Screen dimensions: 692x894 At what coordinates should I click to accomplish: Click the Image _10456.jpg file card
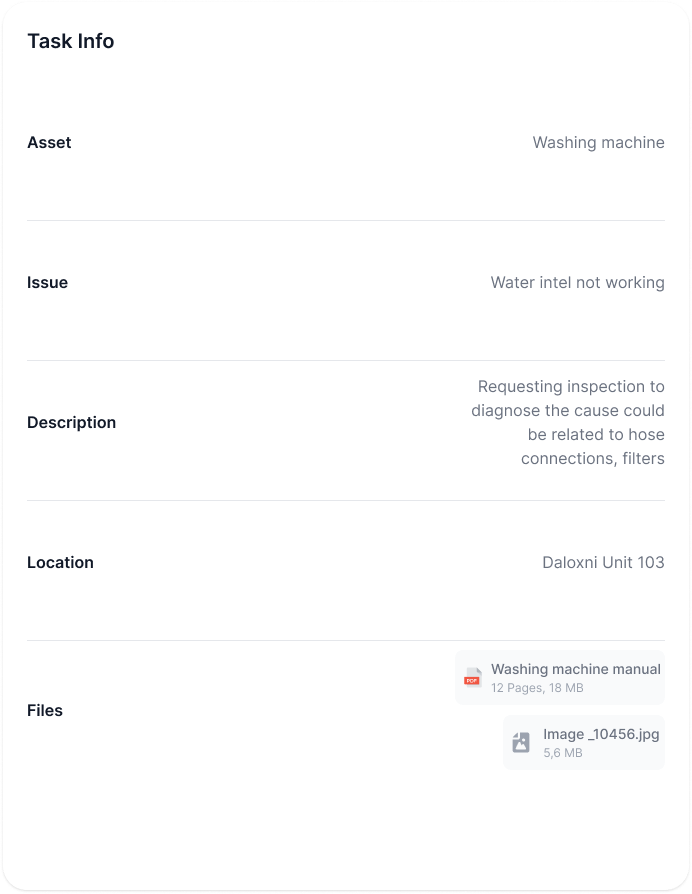(x=584, y=743)
